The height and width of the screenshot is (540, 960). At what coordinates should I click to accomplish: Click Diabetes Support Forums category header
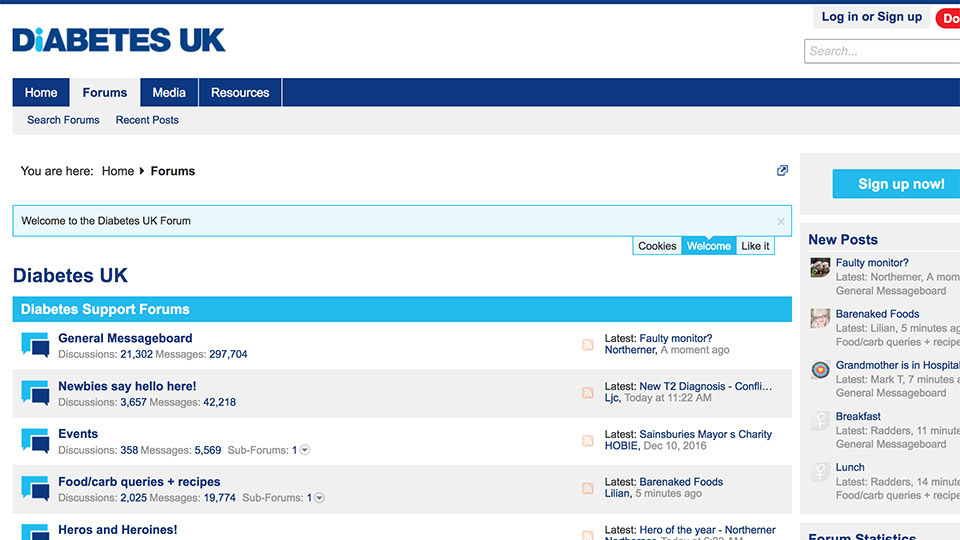pos(402,309)
